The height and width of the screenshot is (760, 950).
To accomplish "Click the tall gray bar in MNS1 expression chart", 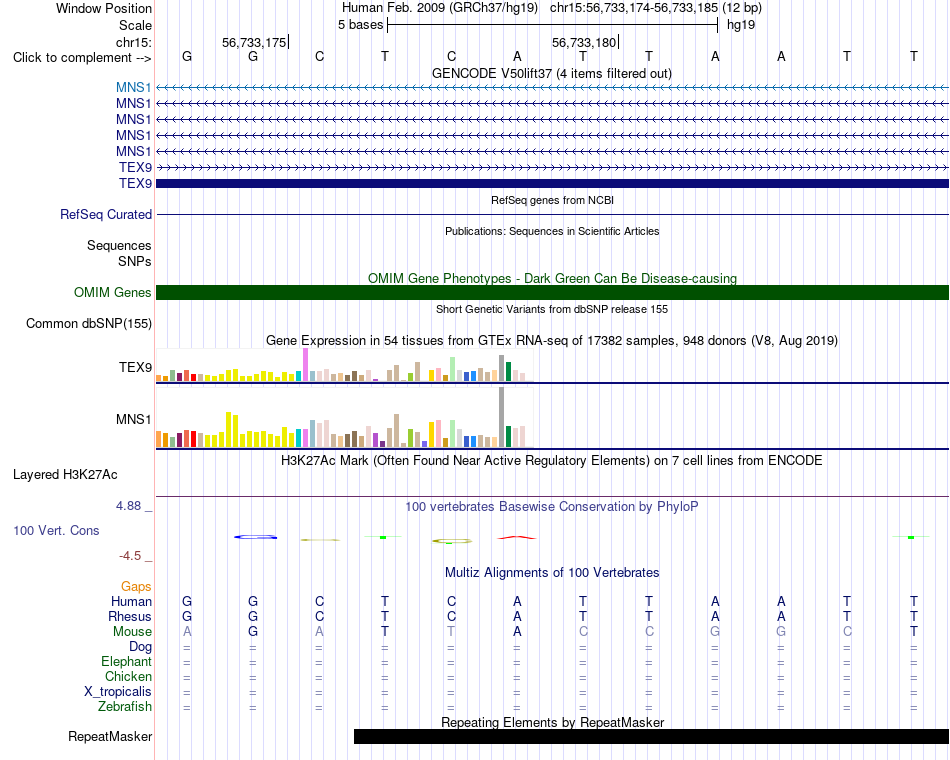I will pyautogui.click(x=502, y=417).
